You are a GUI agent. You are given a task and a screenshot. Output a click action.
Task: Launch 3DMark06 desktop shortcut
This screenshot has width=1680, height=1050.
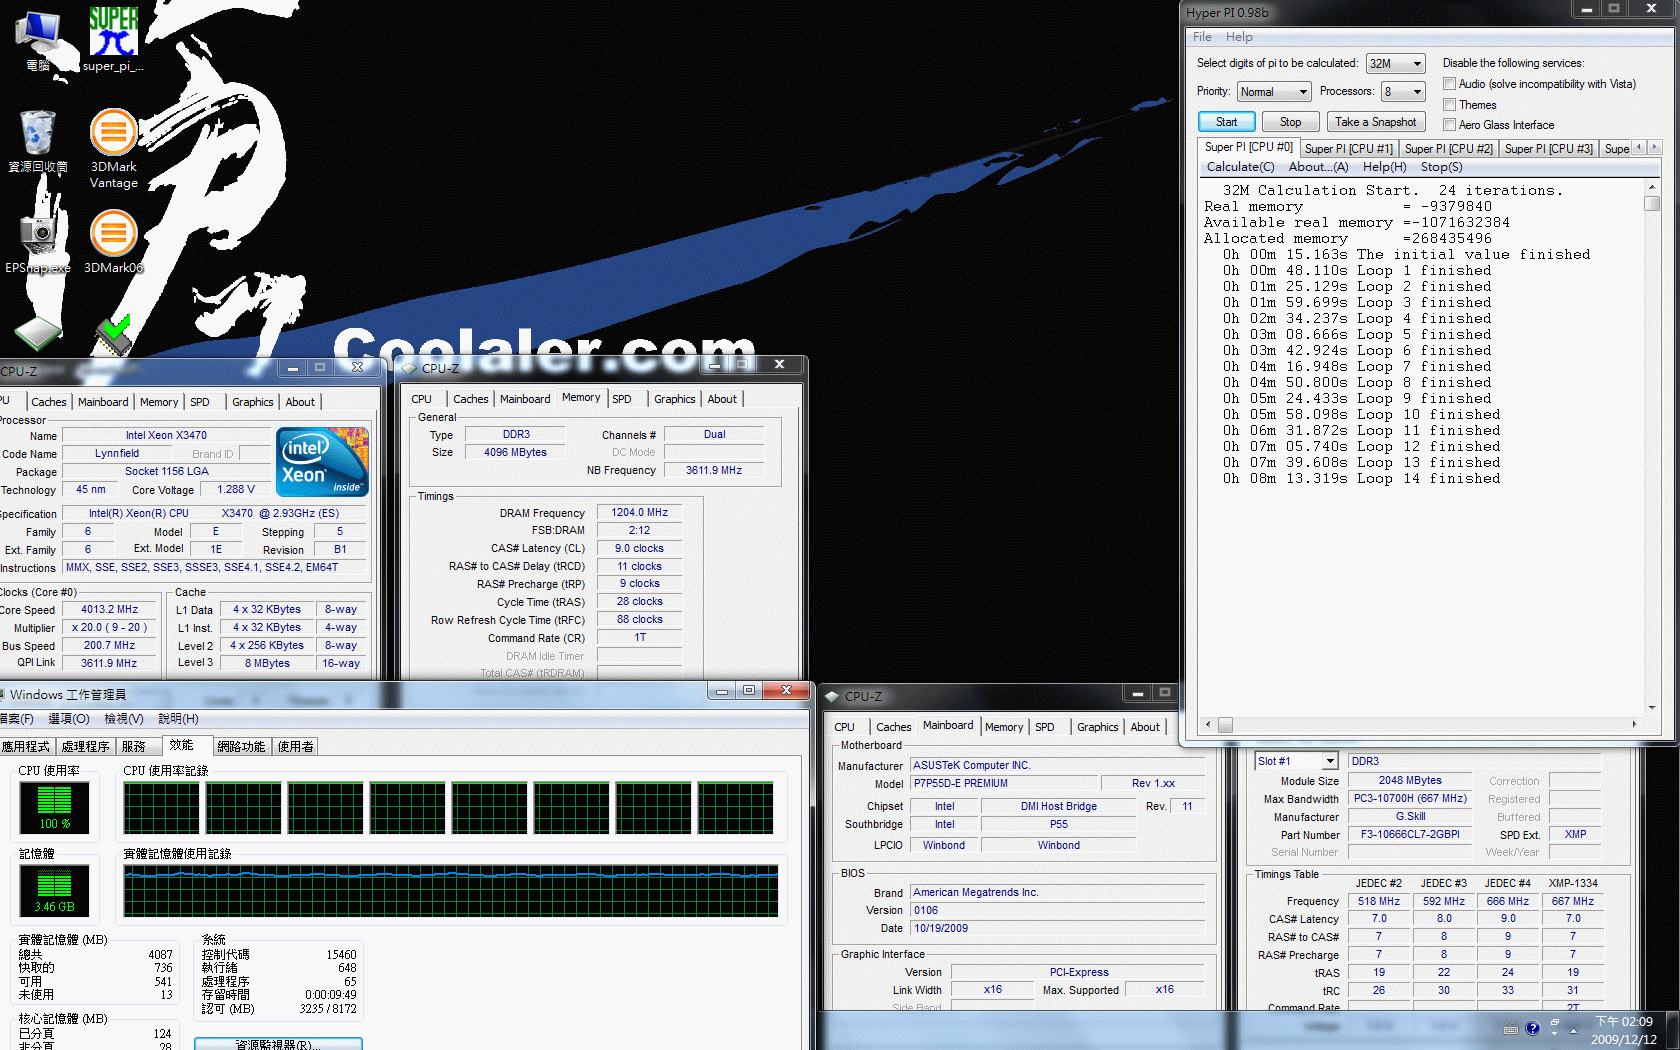[x=113, y=242]
